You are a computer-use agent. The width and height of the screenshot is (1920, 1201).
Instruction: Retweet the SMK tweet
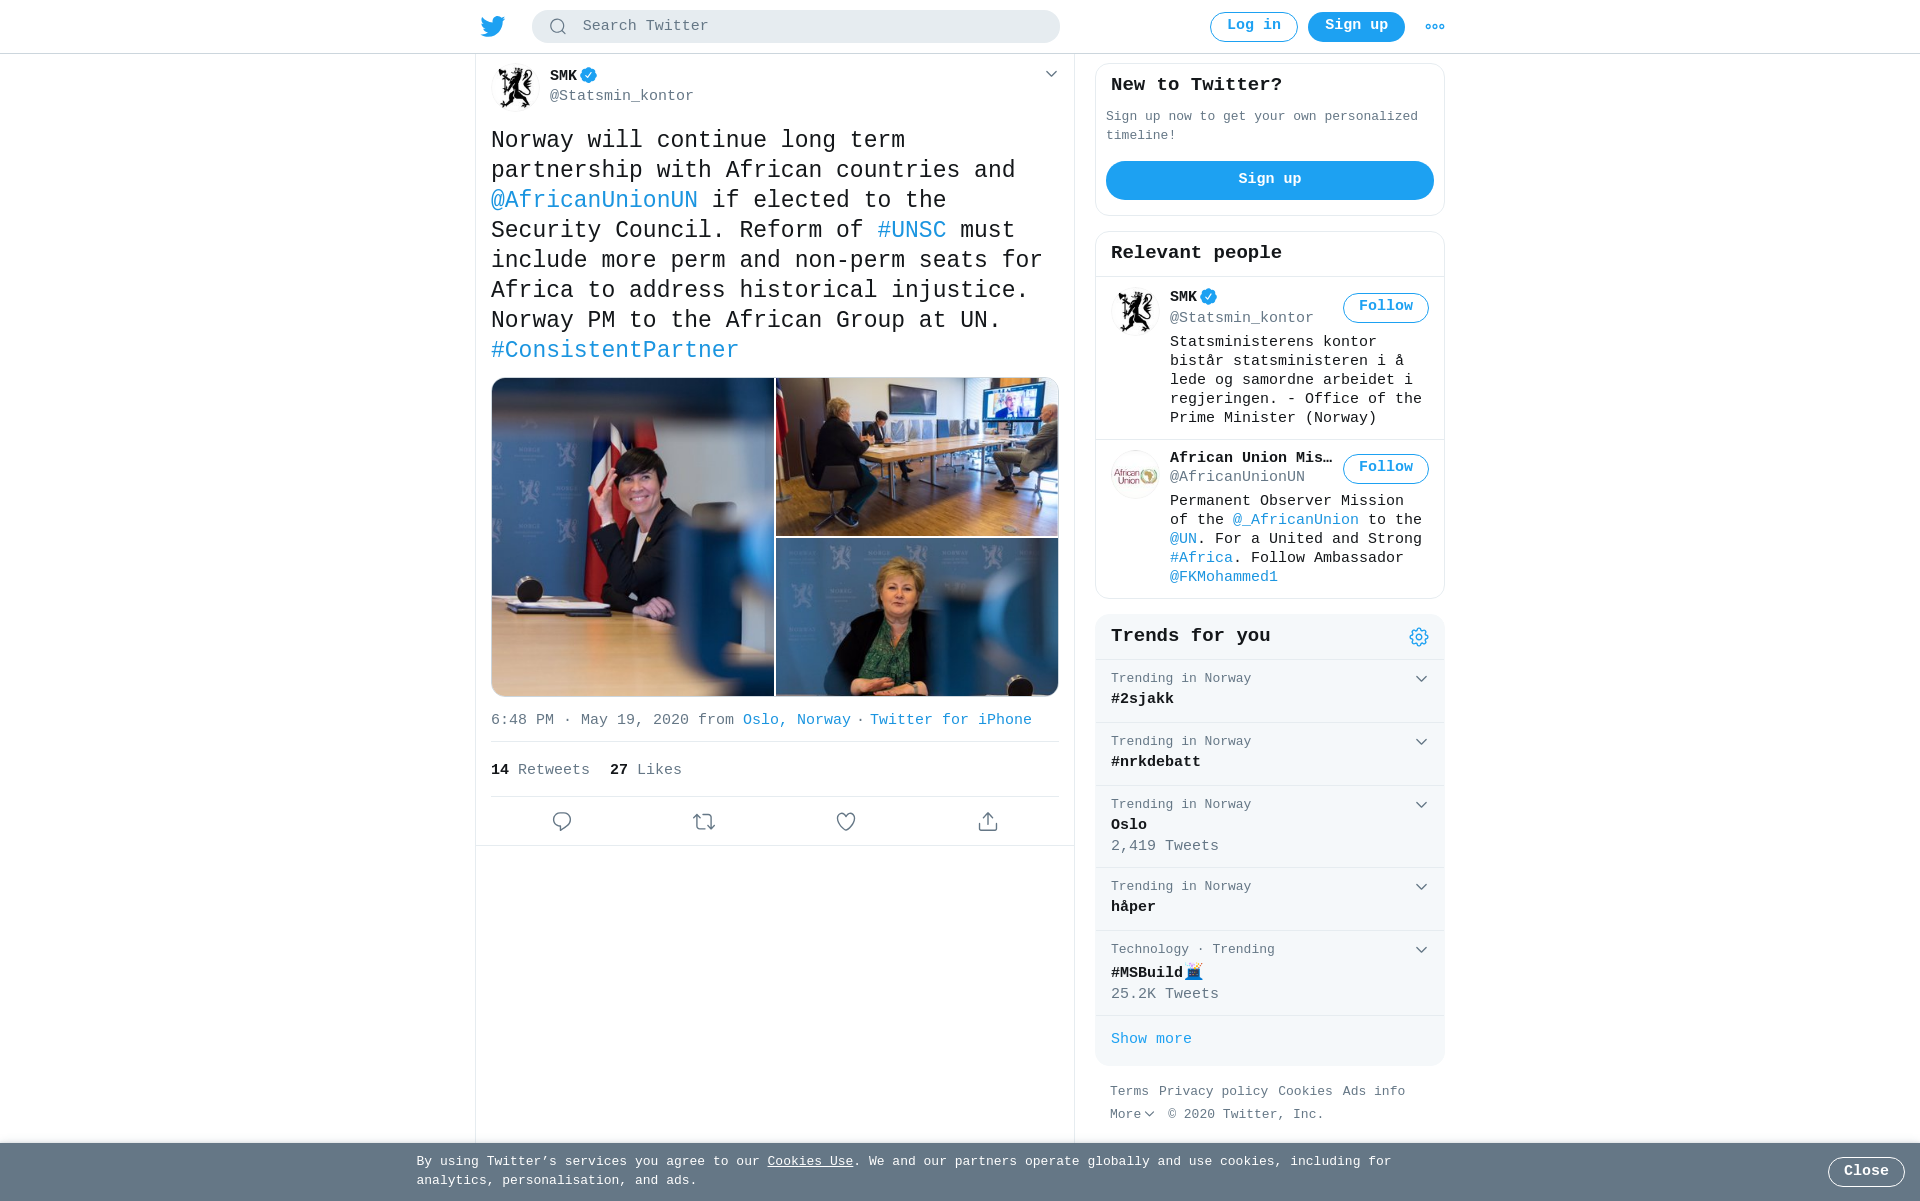pos(704,821)
